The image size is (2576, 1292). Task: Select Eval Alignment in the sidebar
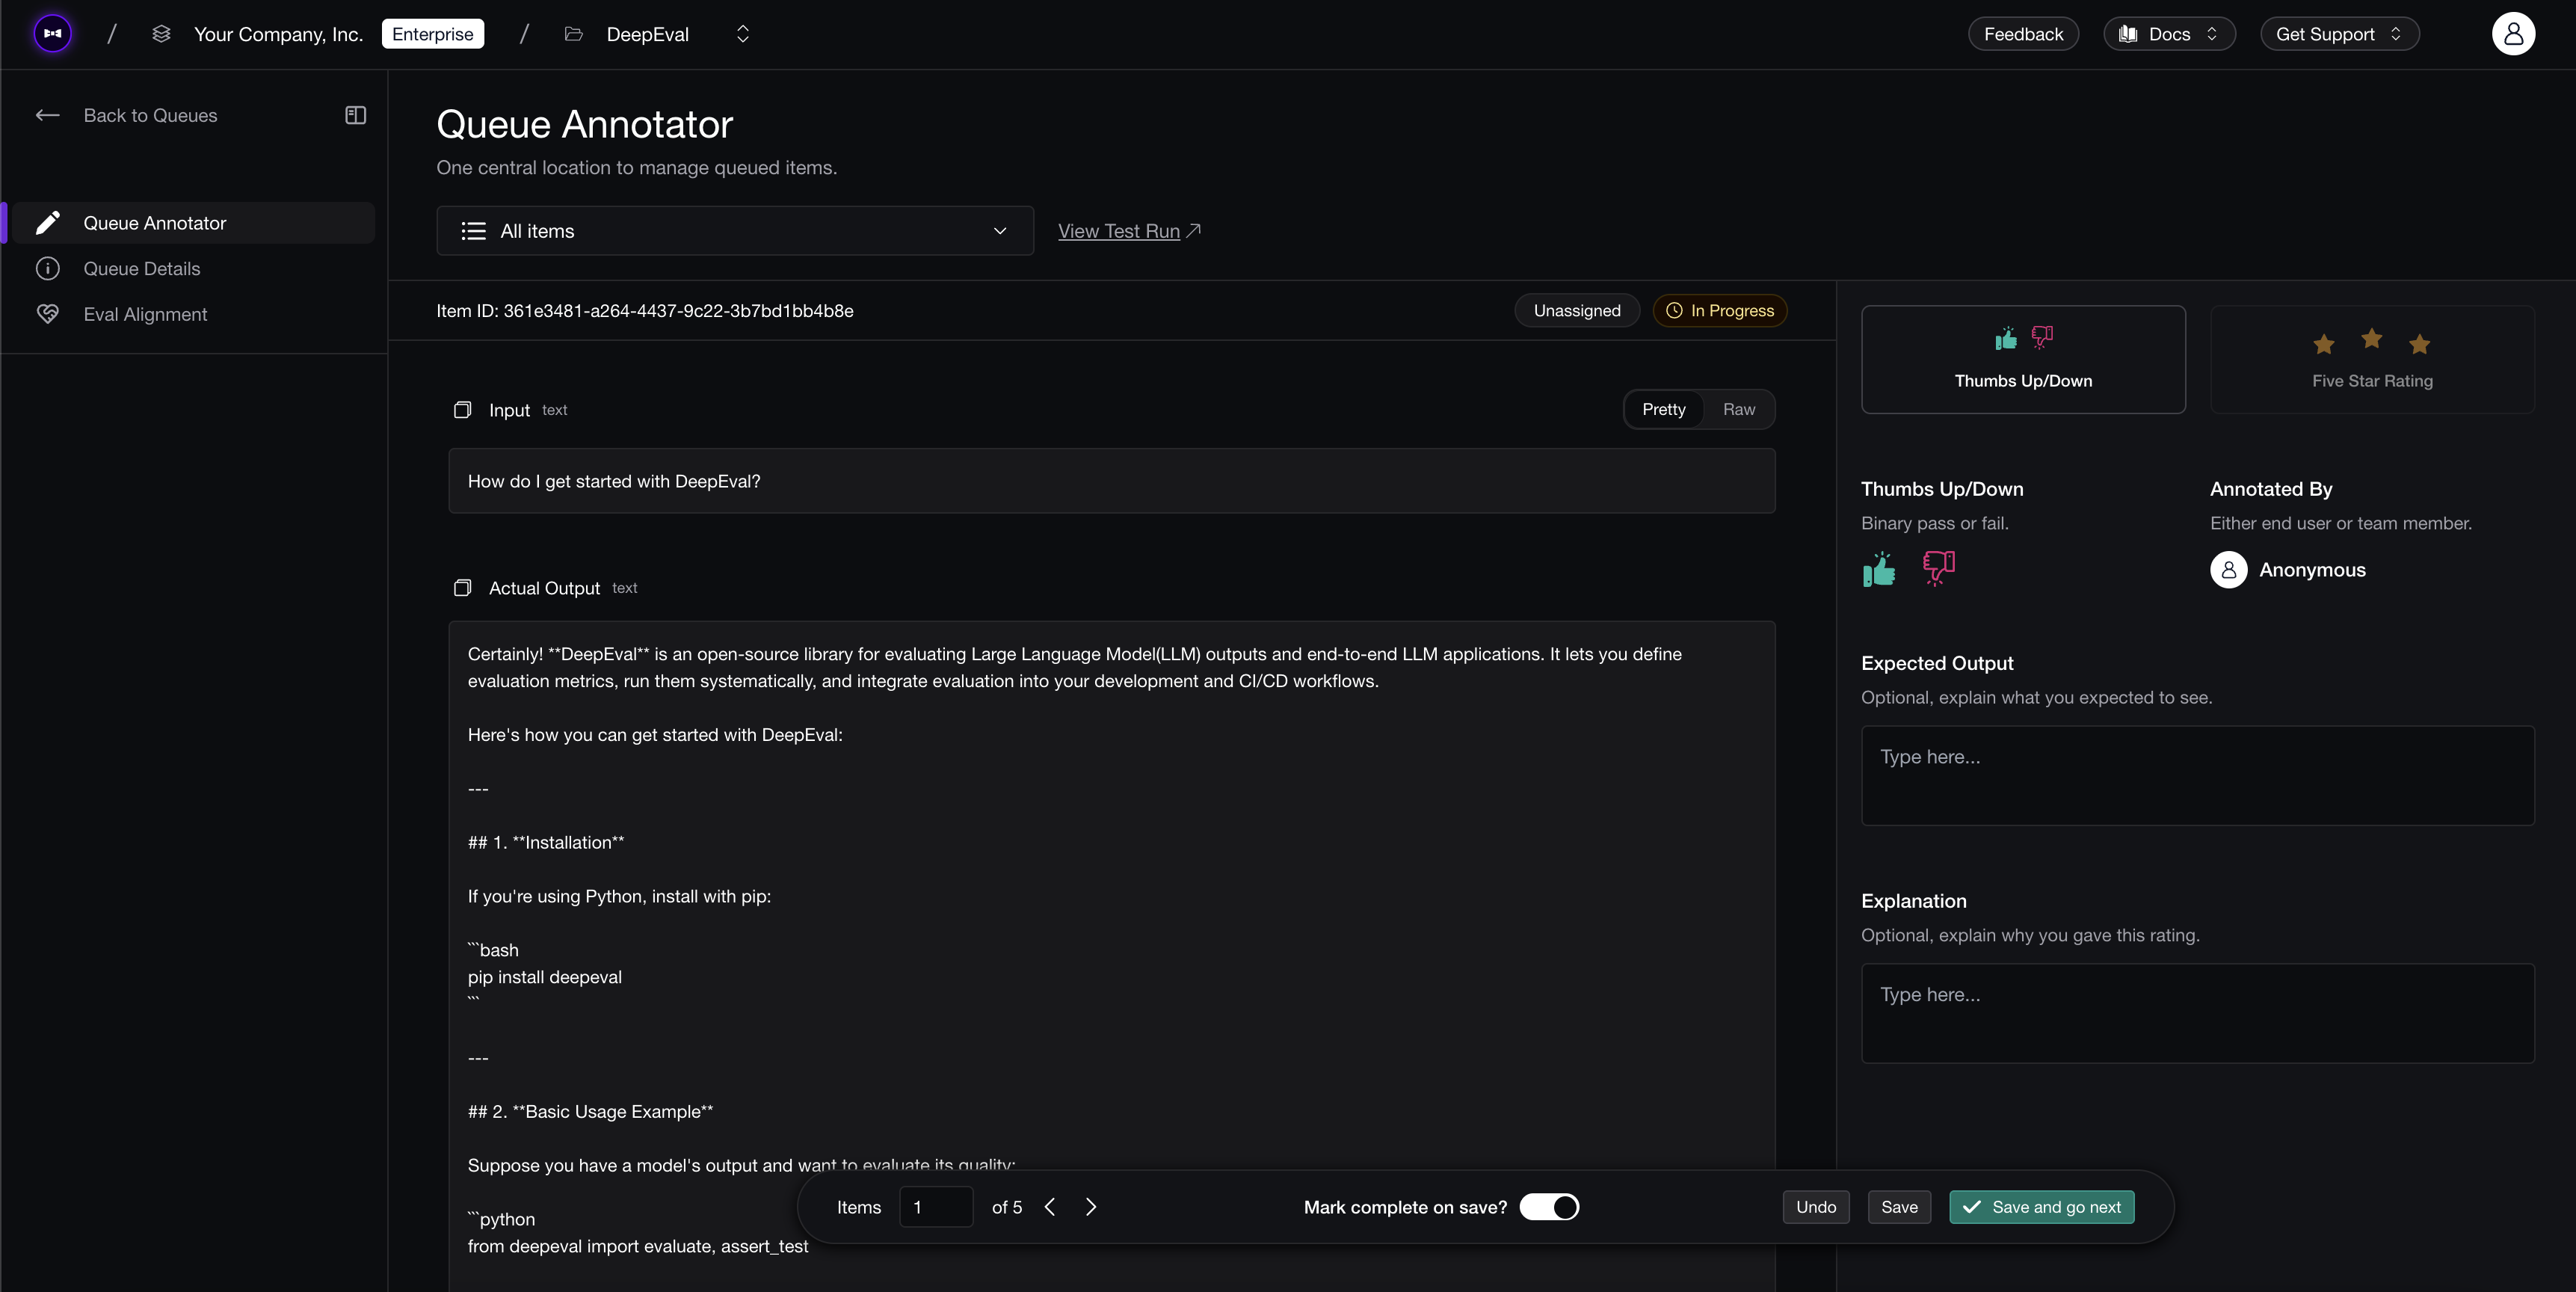coord(144,314)
